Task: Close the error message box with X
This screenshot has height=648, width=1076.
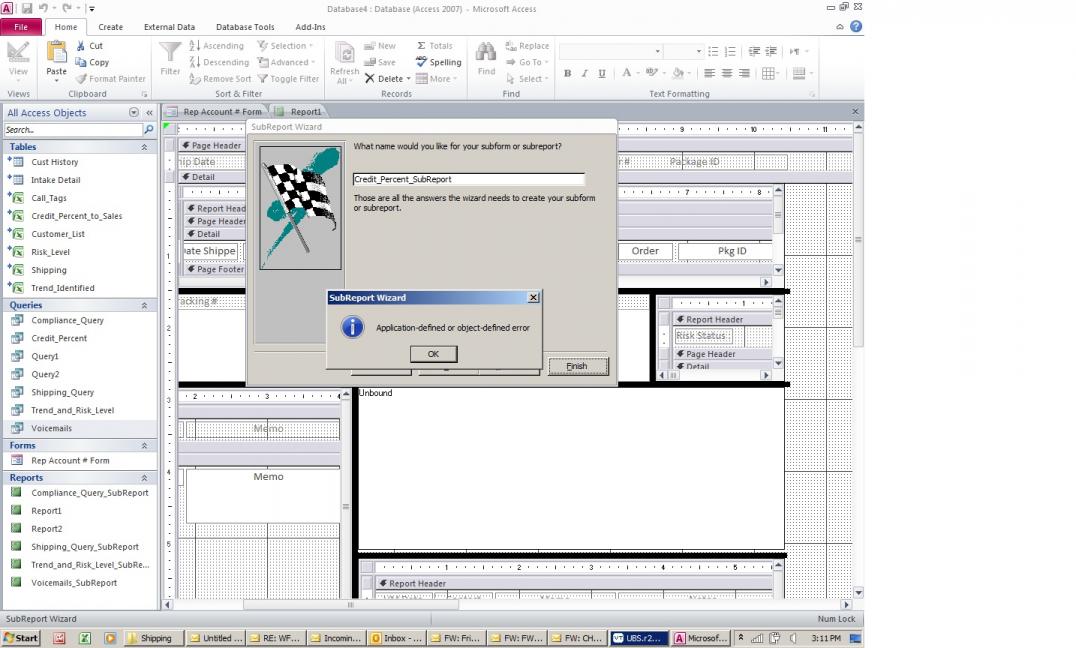Action: coord(533,297)
